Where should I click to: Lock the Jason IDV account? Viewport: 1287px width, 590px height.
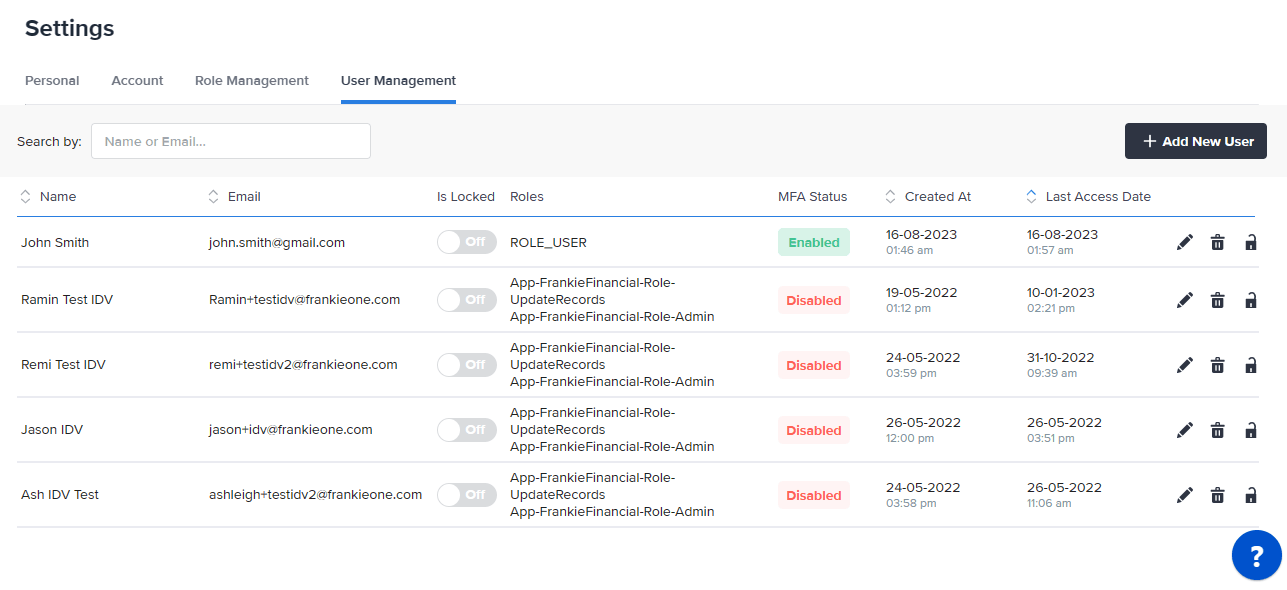(x=1250, y=429)
